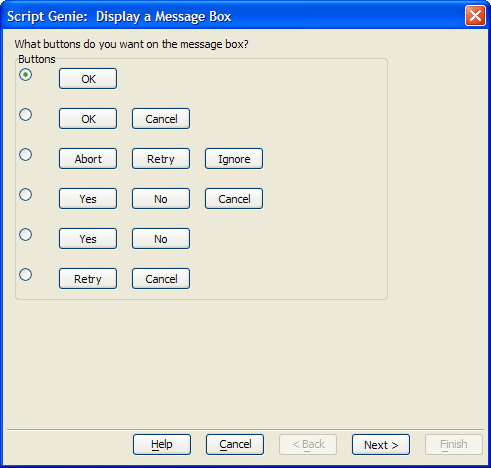Click the Ignore sample button

click(x=234, y=159)
